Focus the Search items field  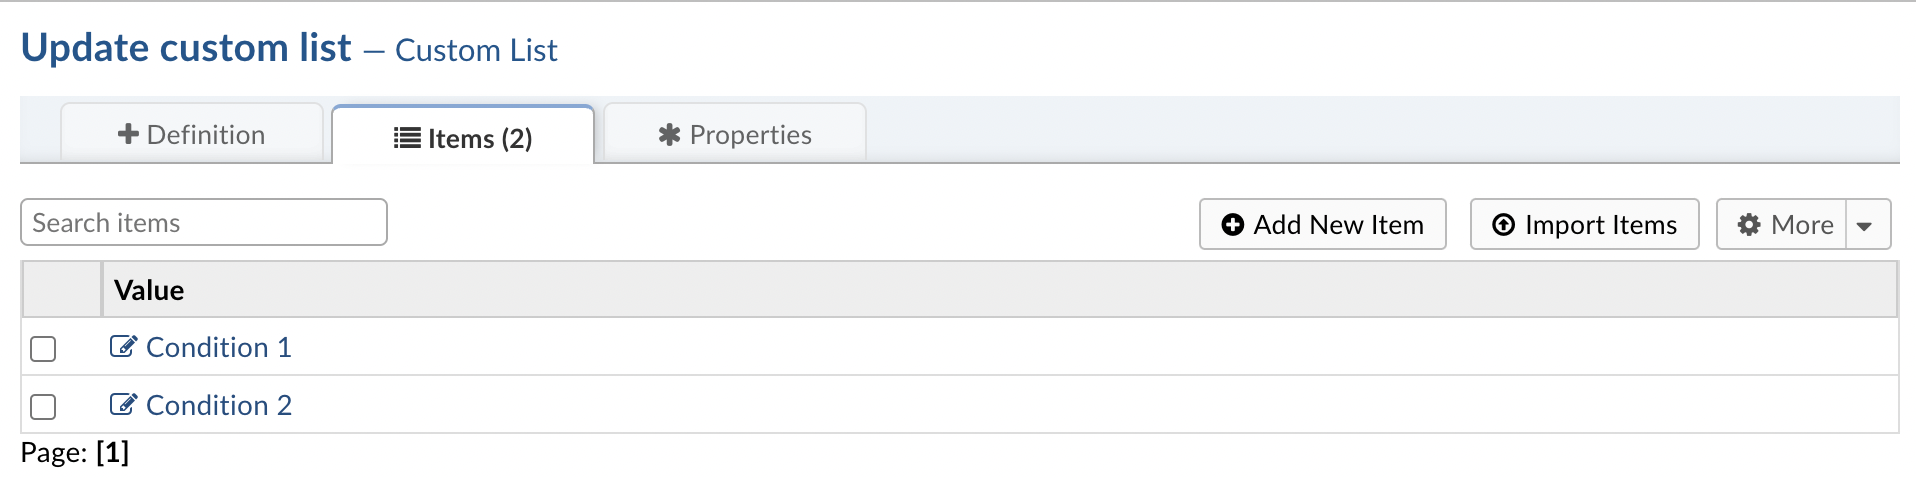204,222
